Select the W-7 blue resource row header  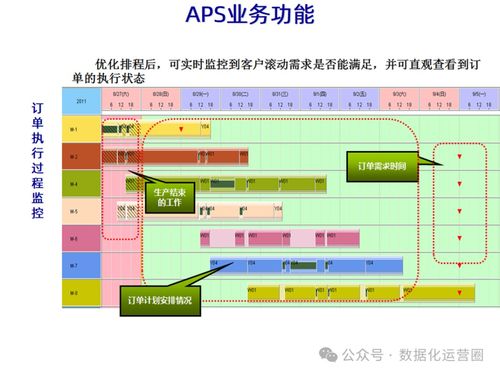pos(81,265)
